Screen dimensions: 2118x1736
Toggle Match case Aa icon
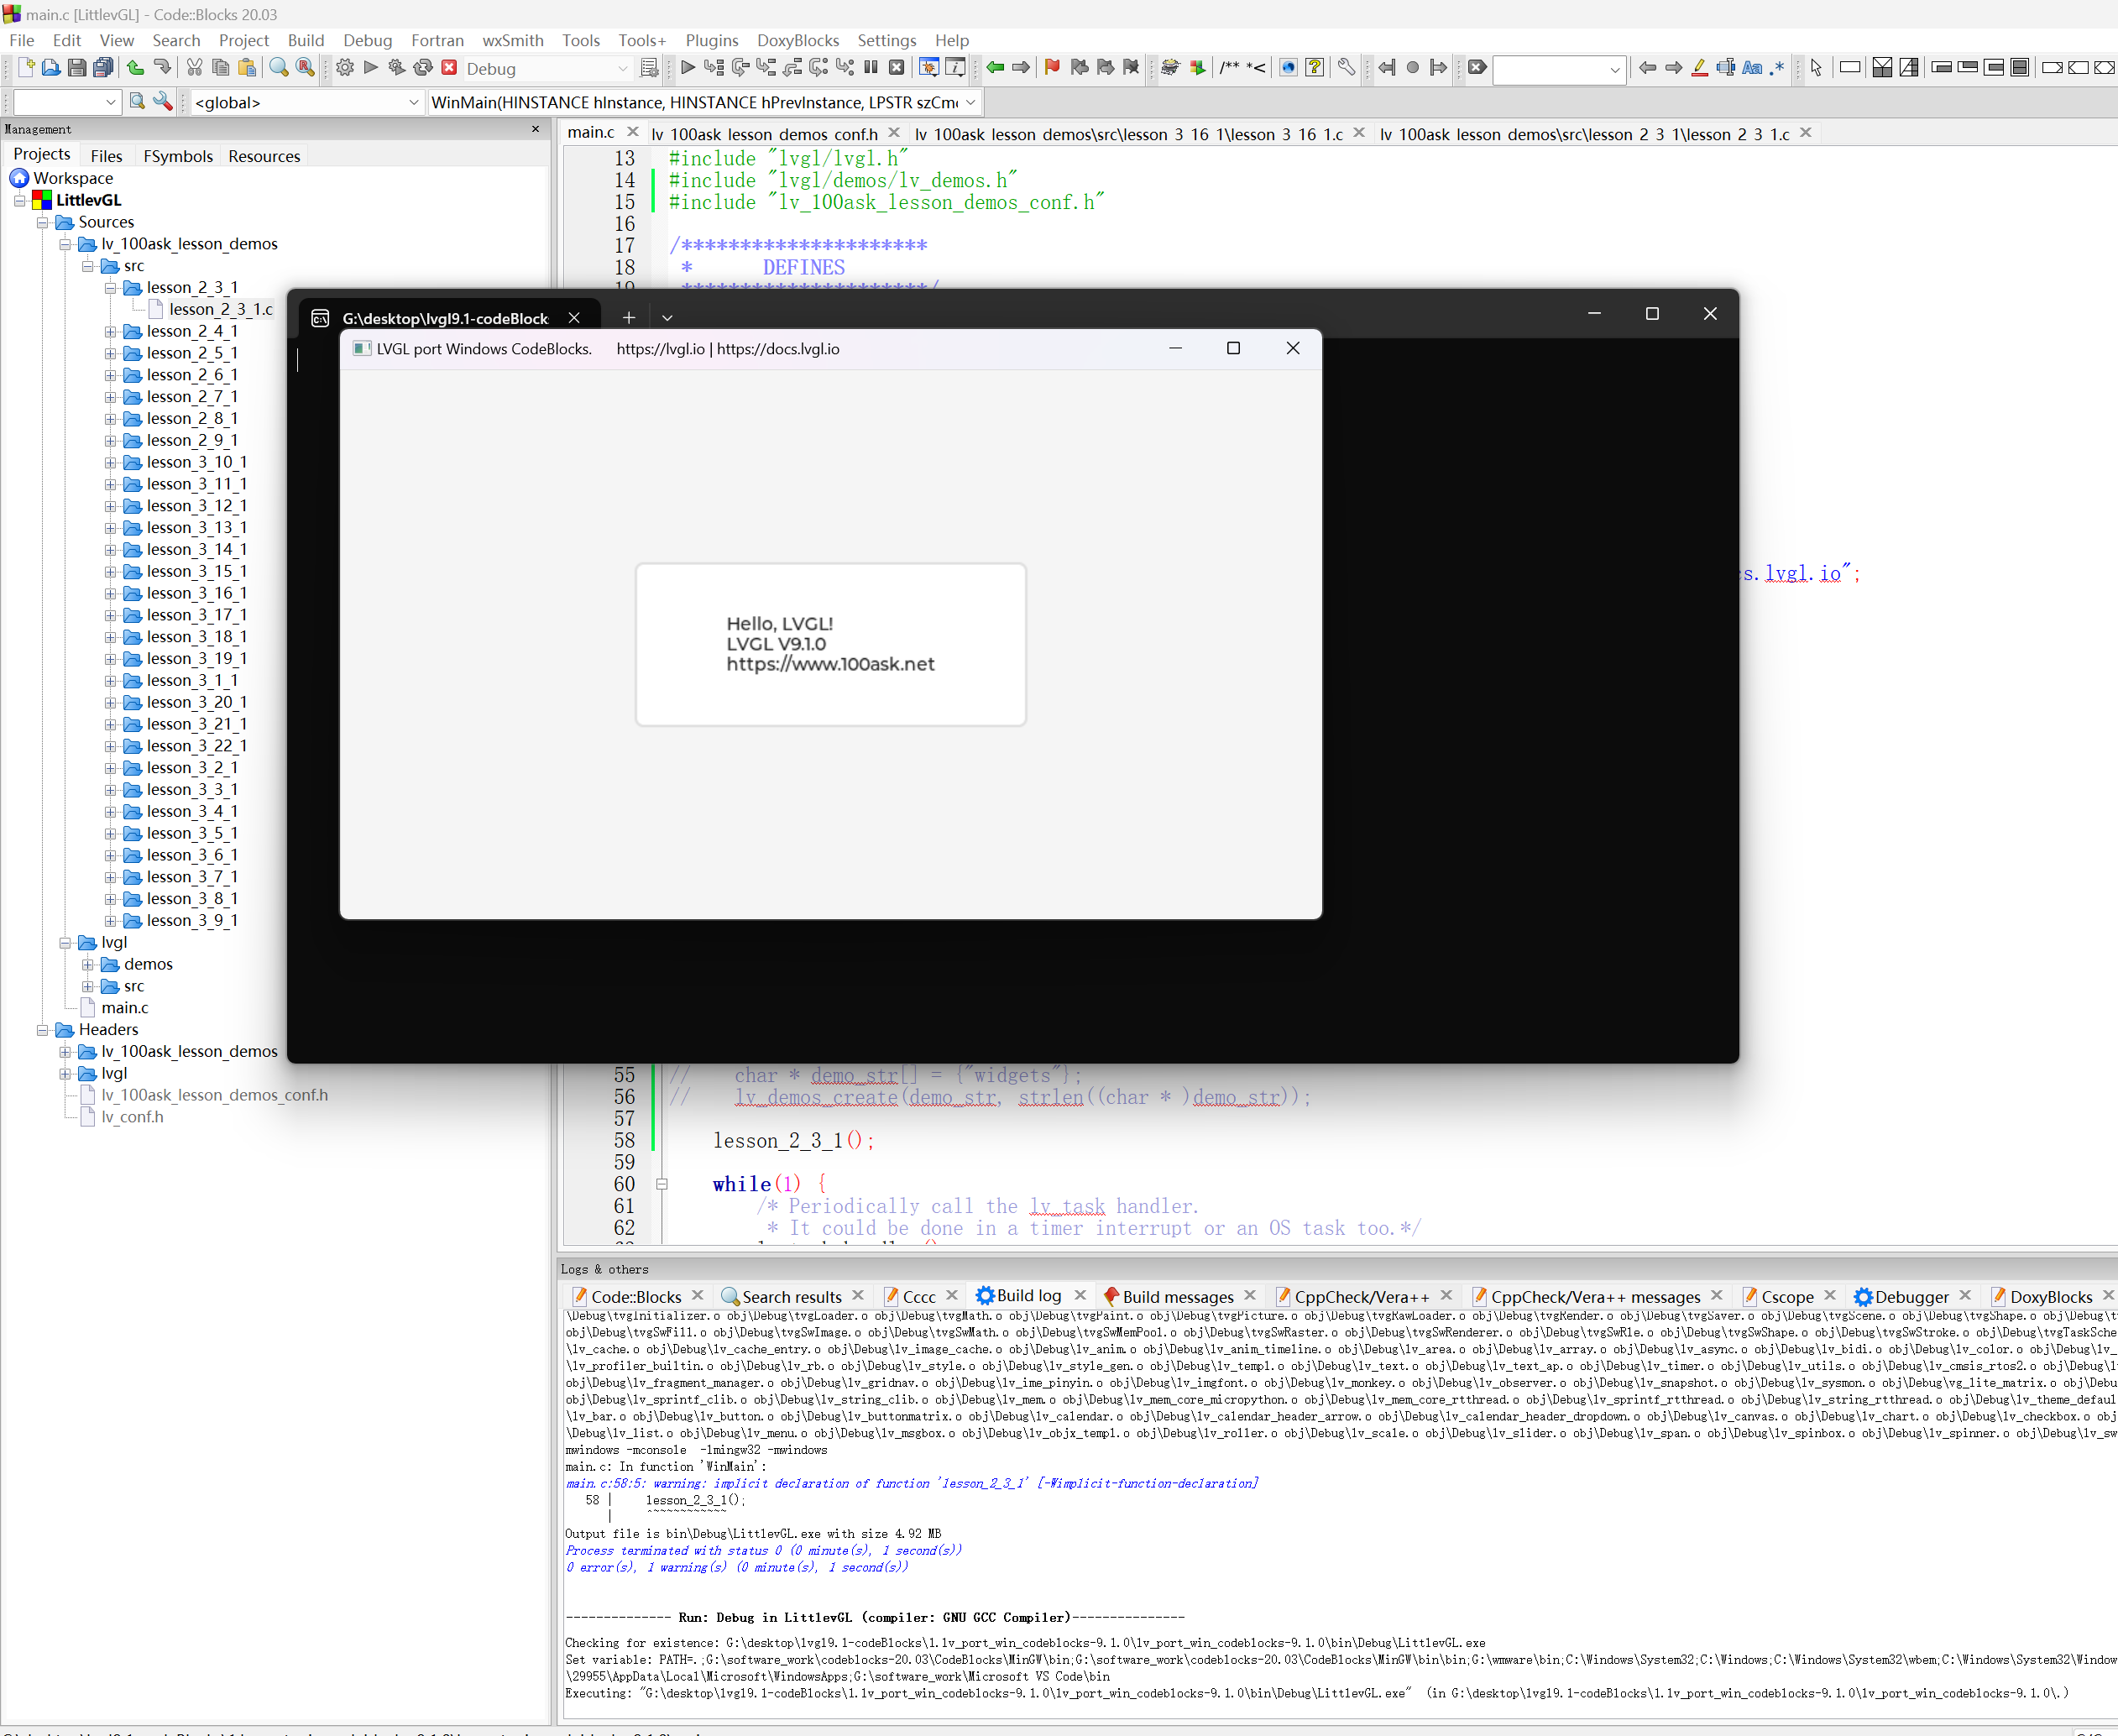tap(1752, 68)
